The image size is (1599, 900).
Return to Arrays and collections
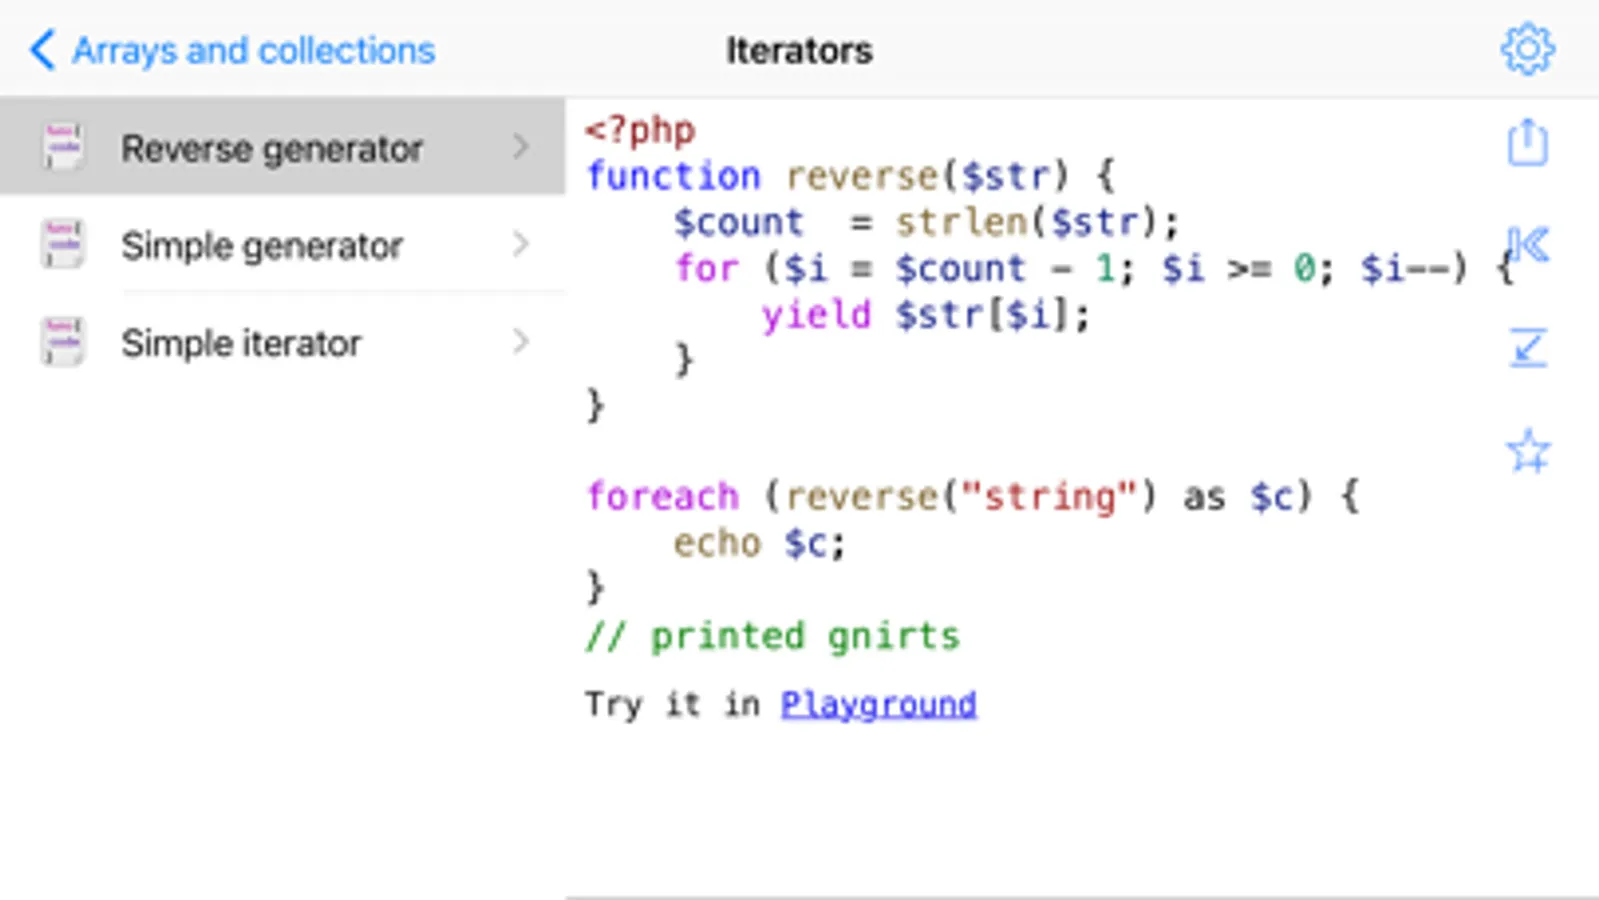pyautogui.click(x=254, y=51)
